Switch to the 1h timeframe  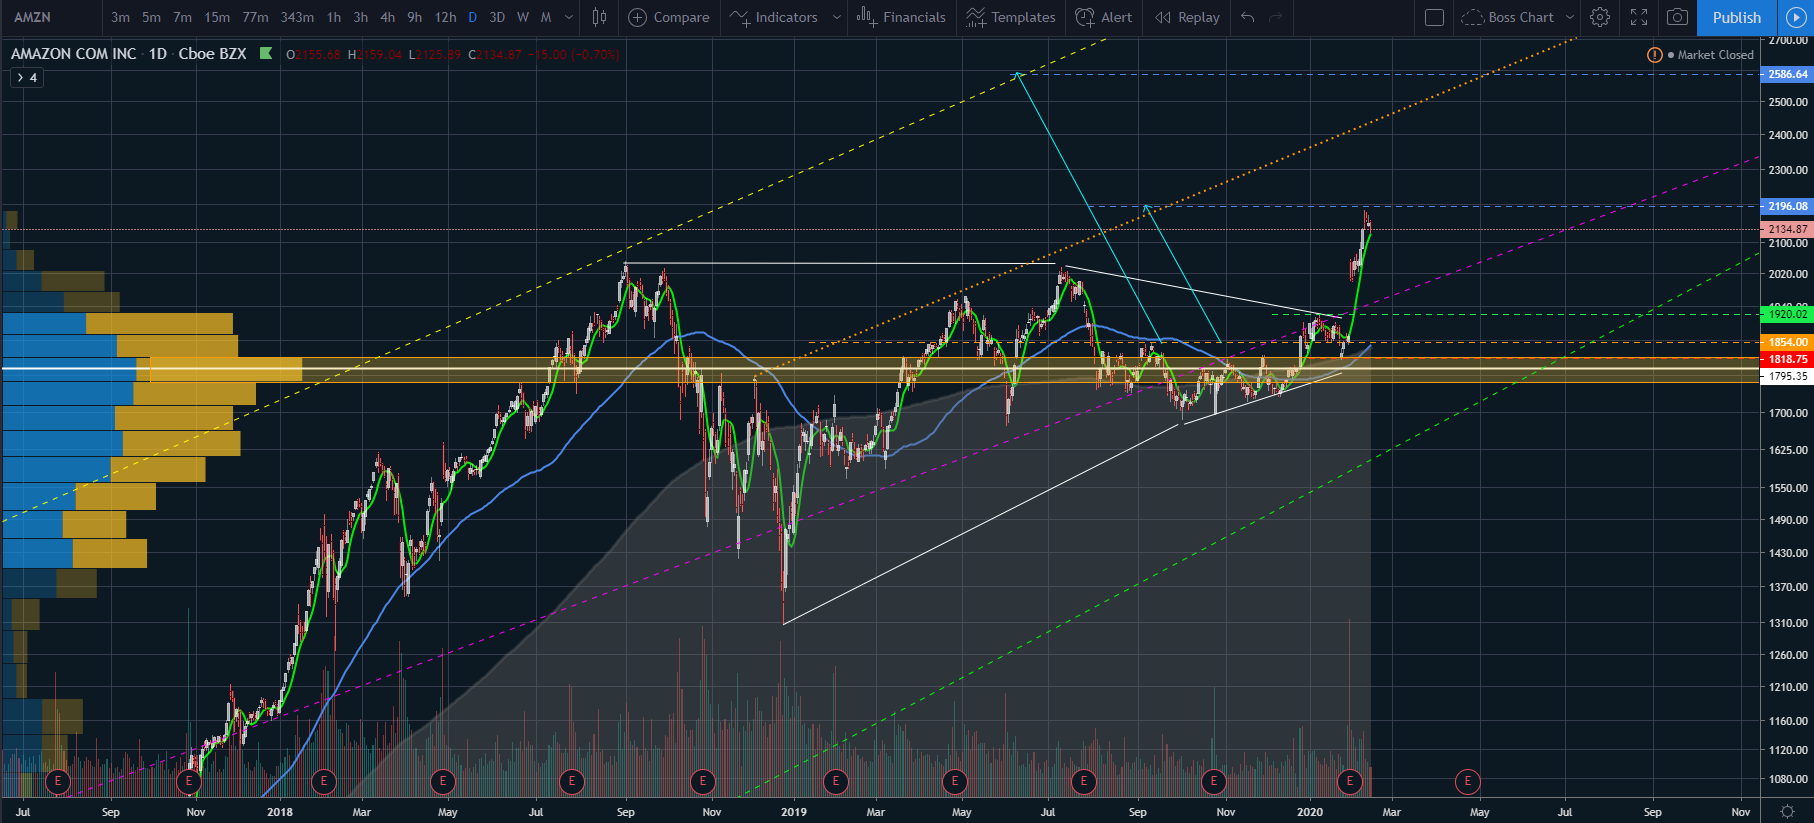pos(334,17)
